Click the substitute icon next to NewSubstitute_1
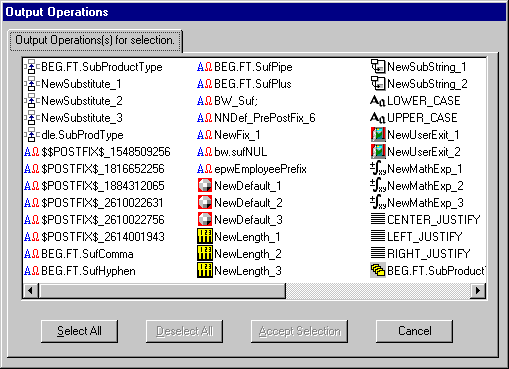 (x=31, y=84)
